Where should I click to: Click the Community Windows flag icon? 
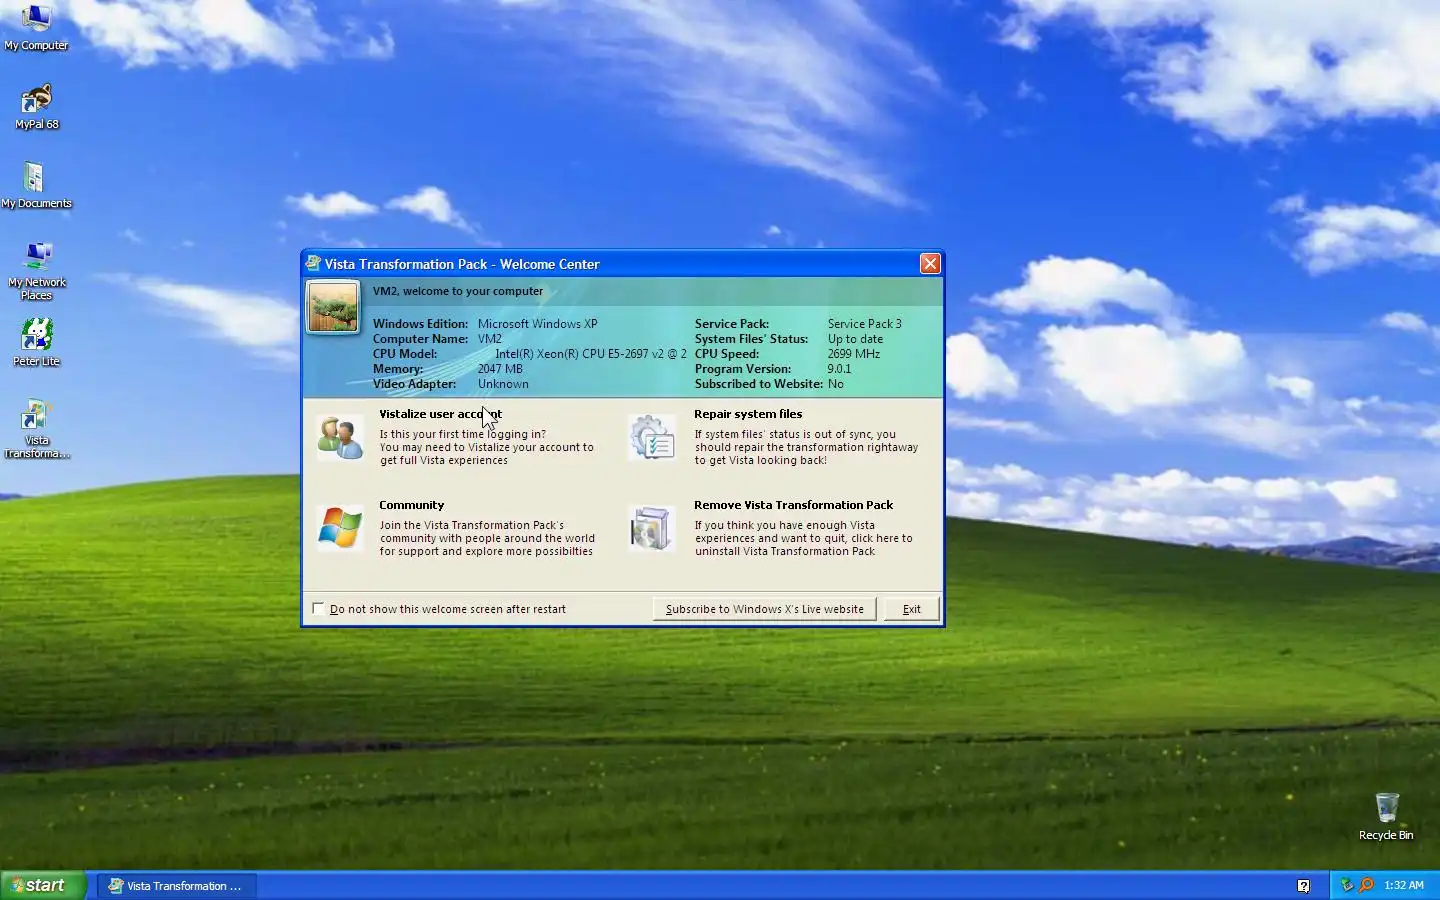pos(340,528)
